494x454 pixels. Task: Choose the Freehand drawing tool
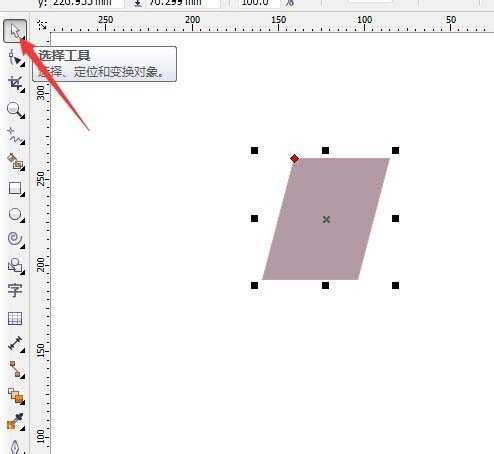[x=15, y=136]
